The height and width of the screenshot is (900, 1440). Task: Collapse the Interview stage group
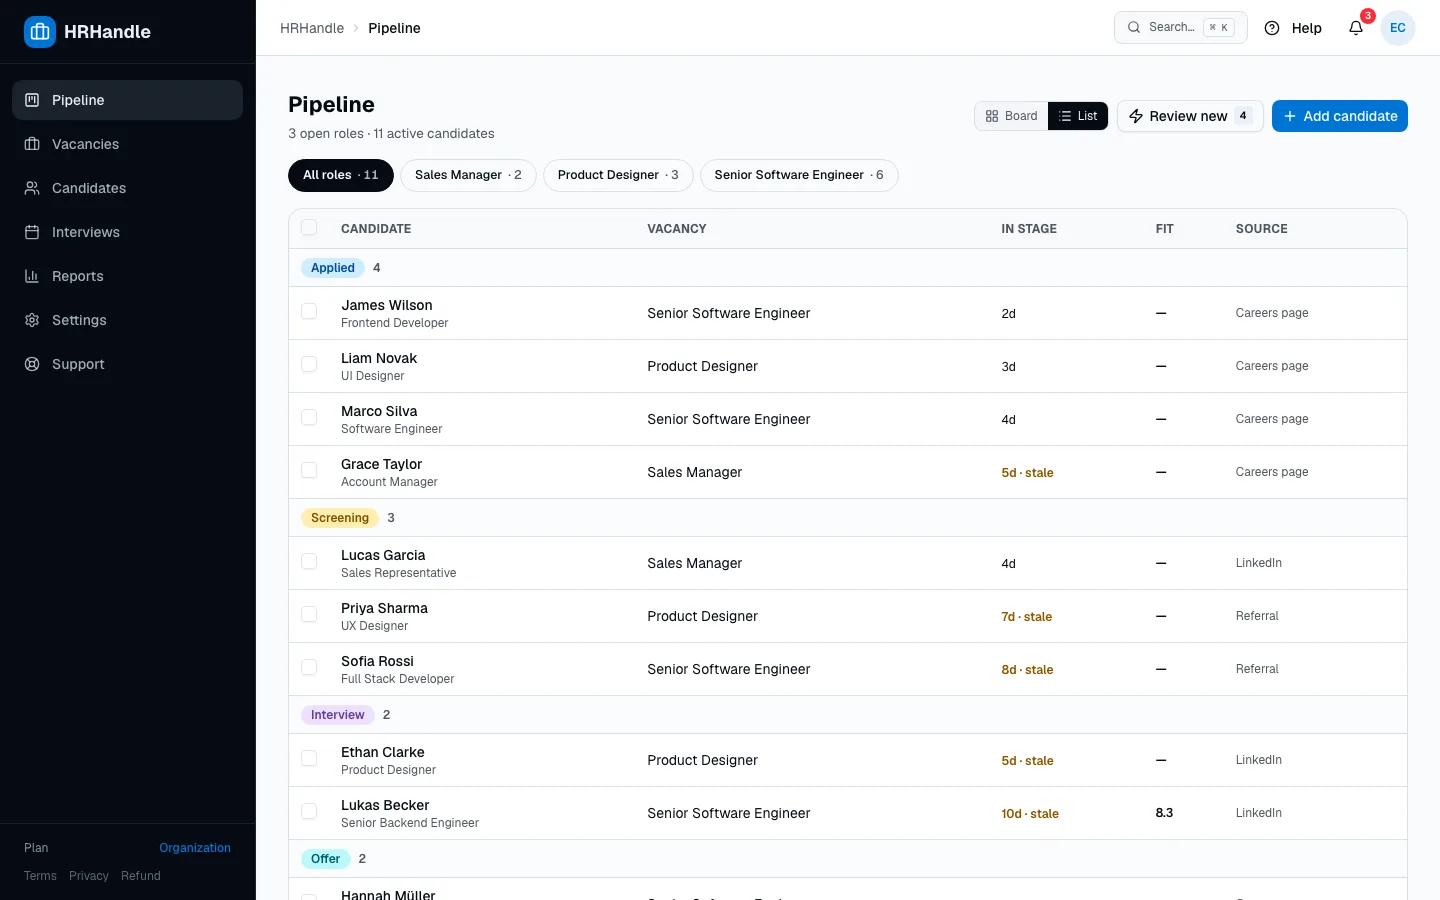pyautogui.click(x=338, y=715)
